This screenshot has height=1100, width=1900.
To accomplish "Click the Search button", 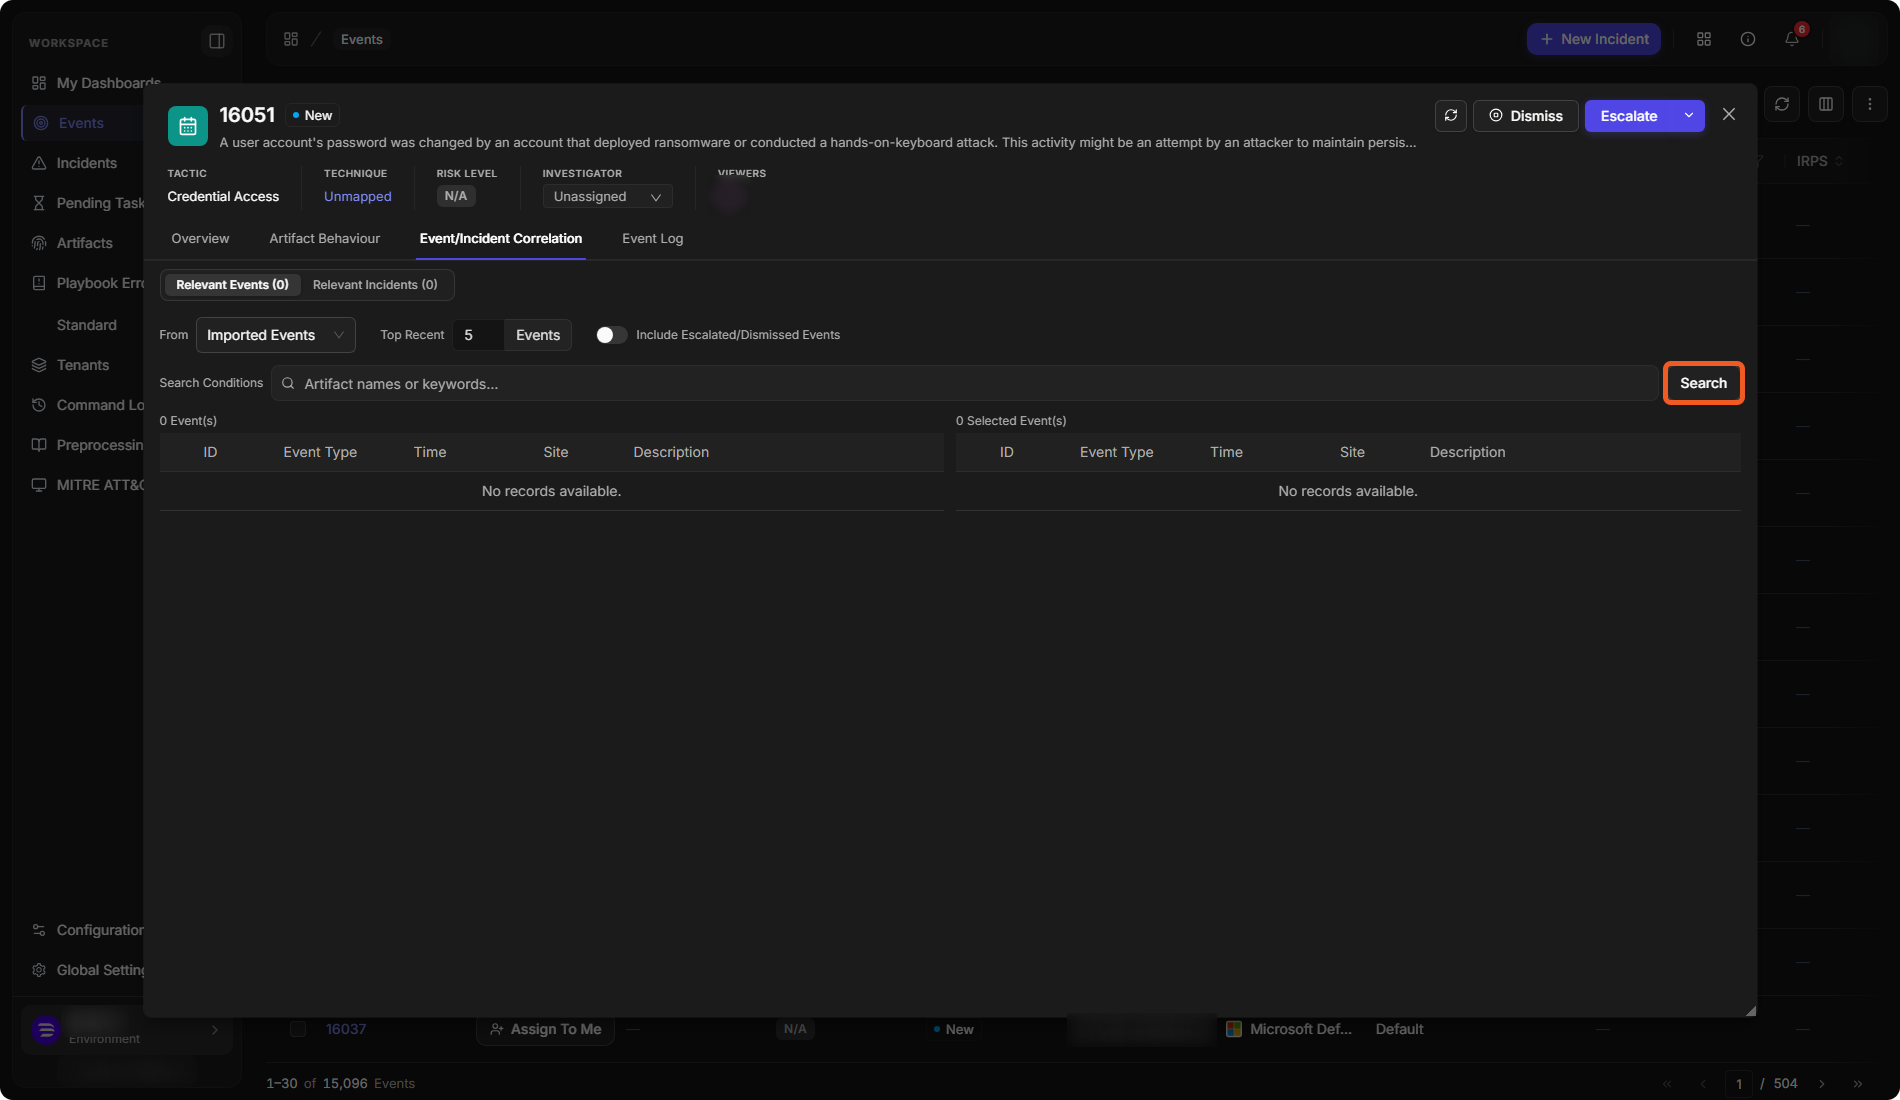I will [x=1703, y=383].
